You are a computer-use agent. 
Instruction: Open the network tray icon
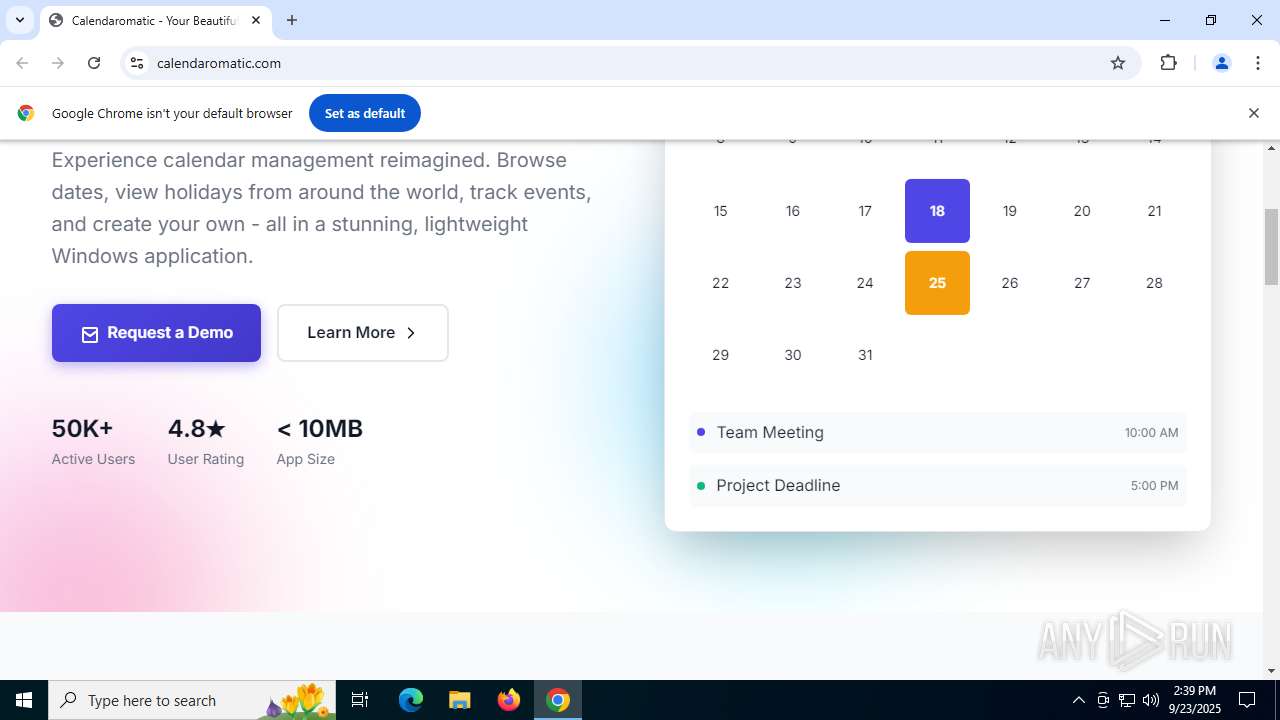(x=1127, y=700)
